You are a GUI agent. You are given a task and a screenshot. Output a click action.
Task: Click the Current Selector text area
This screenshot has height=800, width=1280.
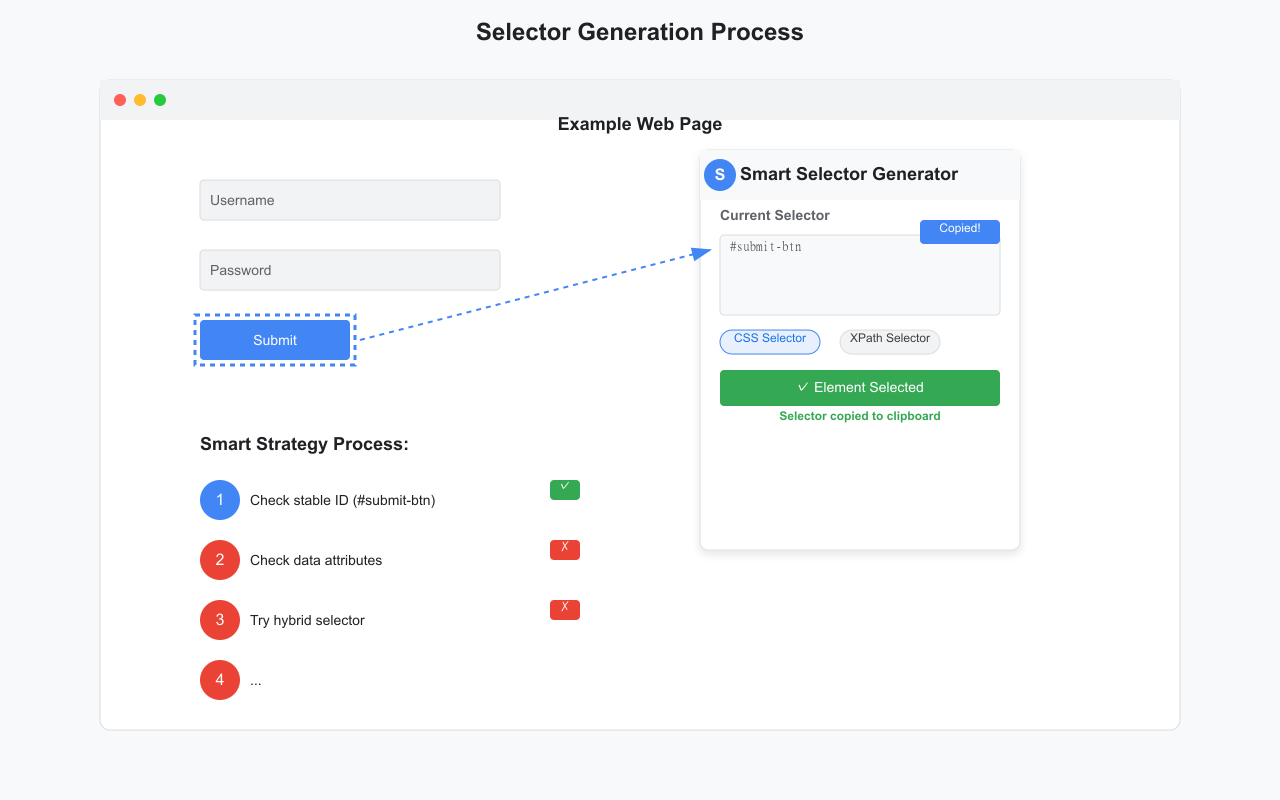[860, 275]
